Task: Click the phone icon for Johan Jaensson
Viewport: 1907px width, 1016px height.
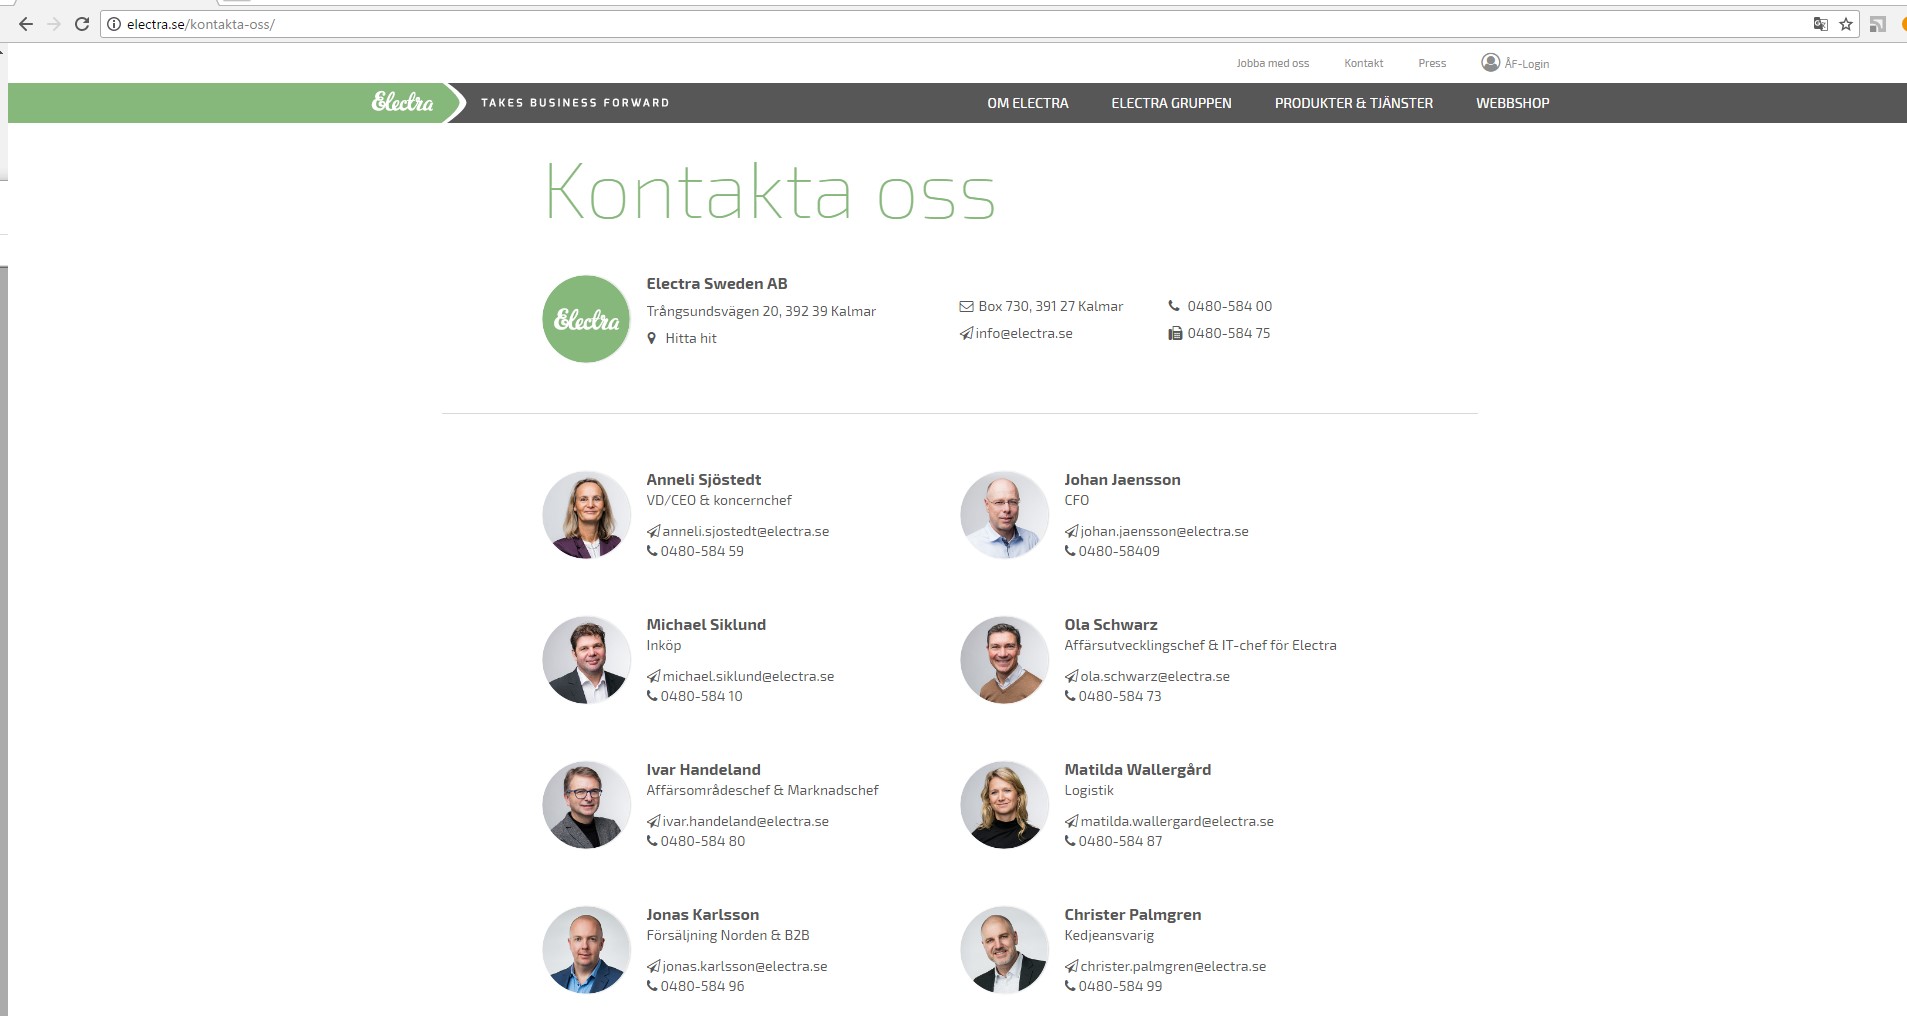Action: 1070,551
